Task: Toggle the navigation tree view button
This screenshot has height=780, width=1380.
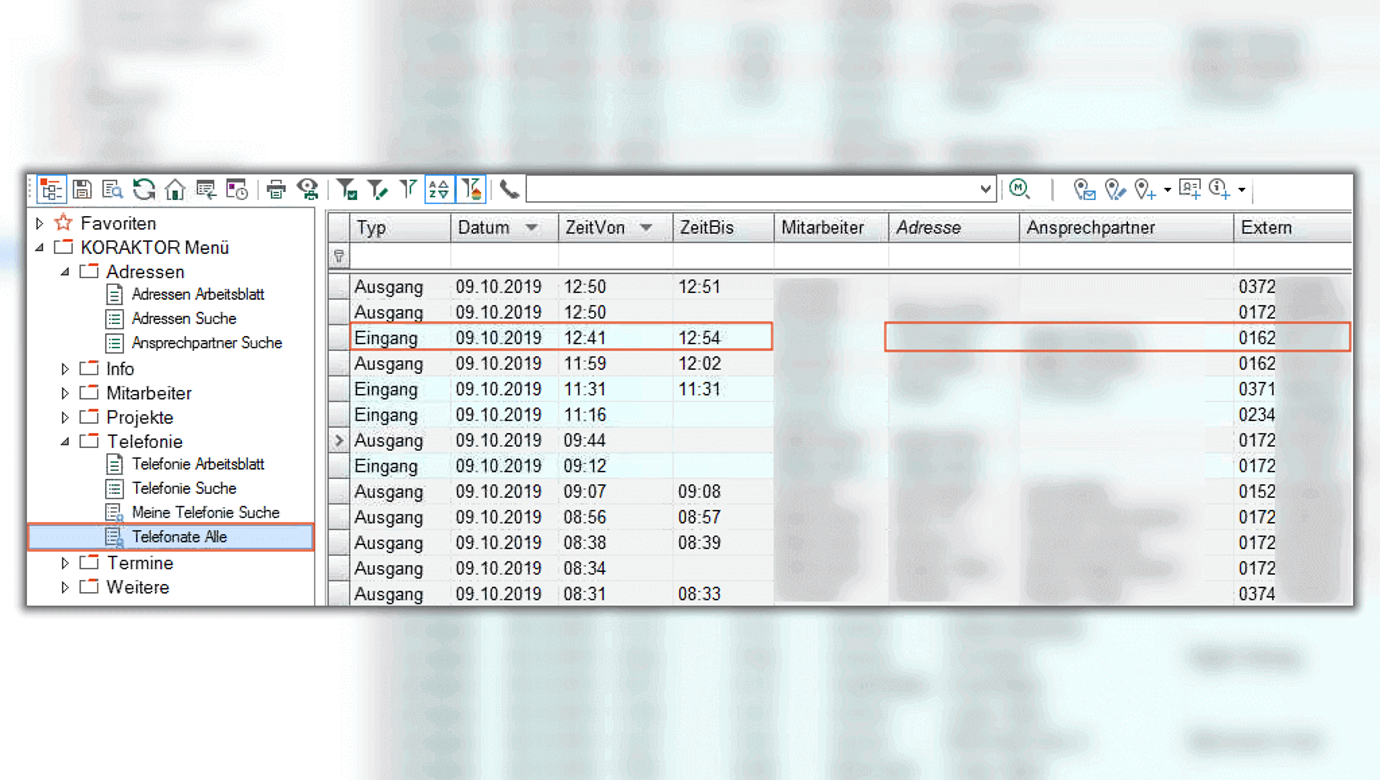Action: click(x=51, y=189)
